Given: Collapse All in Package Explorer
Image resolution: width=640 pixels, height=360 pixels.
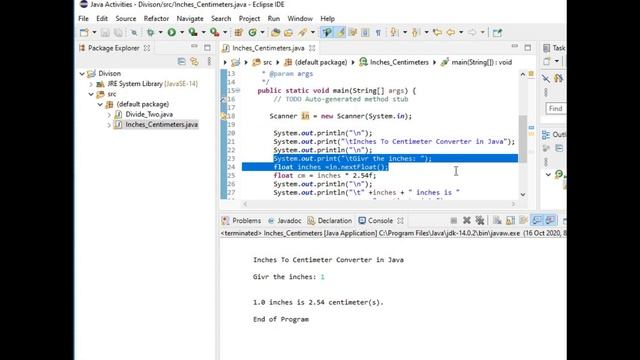Looking at the screenshot, I should (181, 62).
